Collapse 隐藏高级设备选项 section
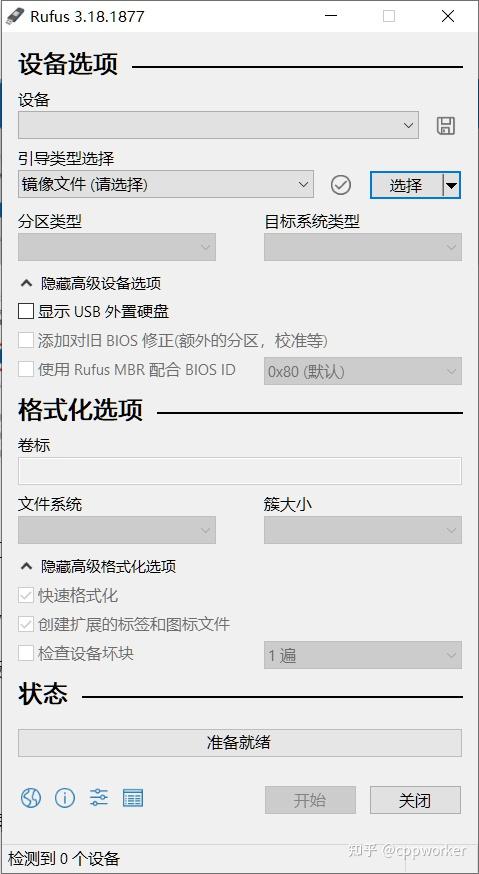The image size is (479, 874). point(90,283)
